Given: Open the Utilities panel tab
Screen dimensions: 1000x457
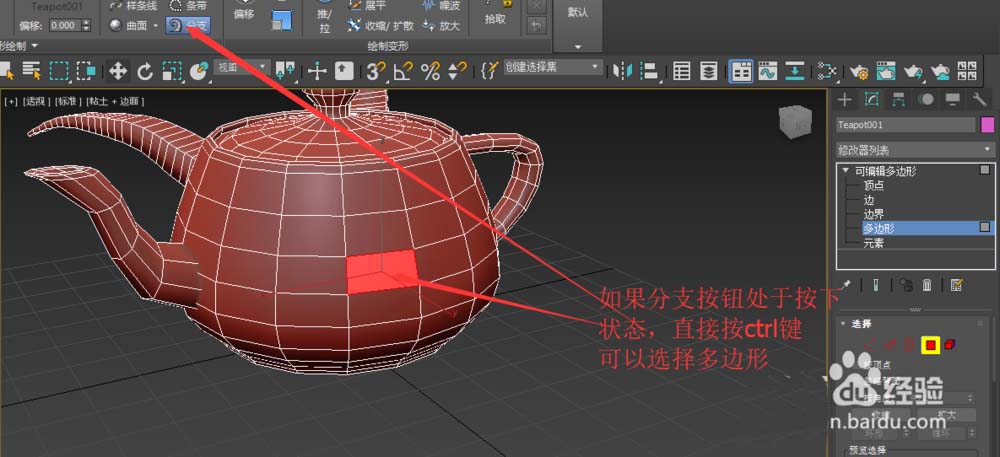Looking at the screenshot, I should (x=980, y=99).
